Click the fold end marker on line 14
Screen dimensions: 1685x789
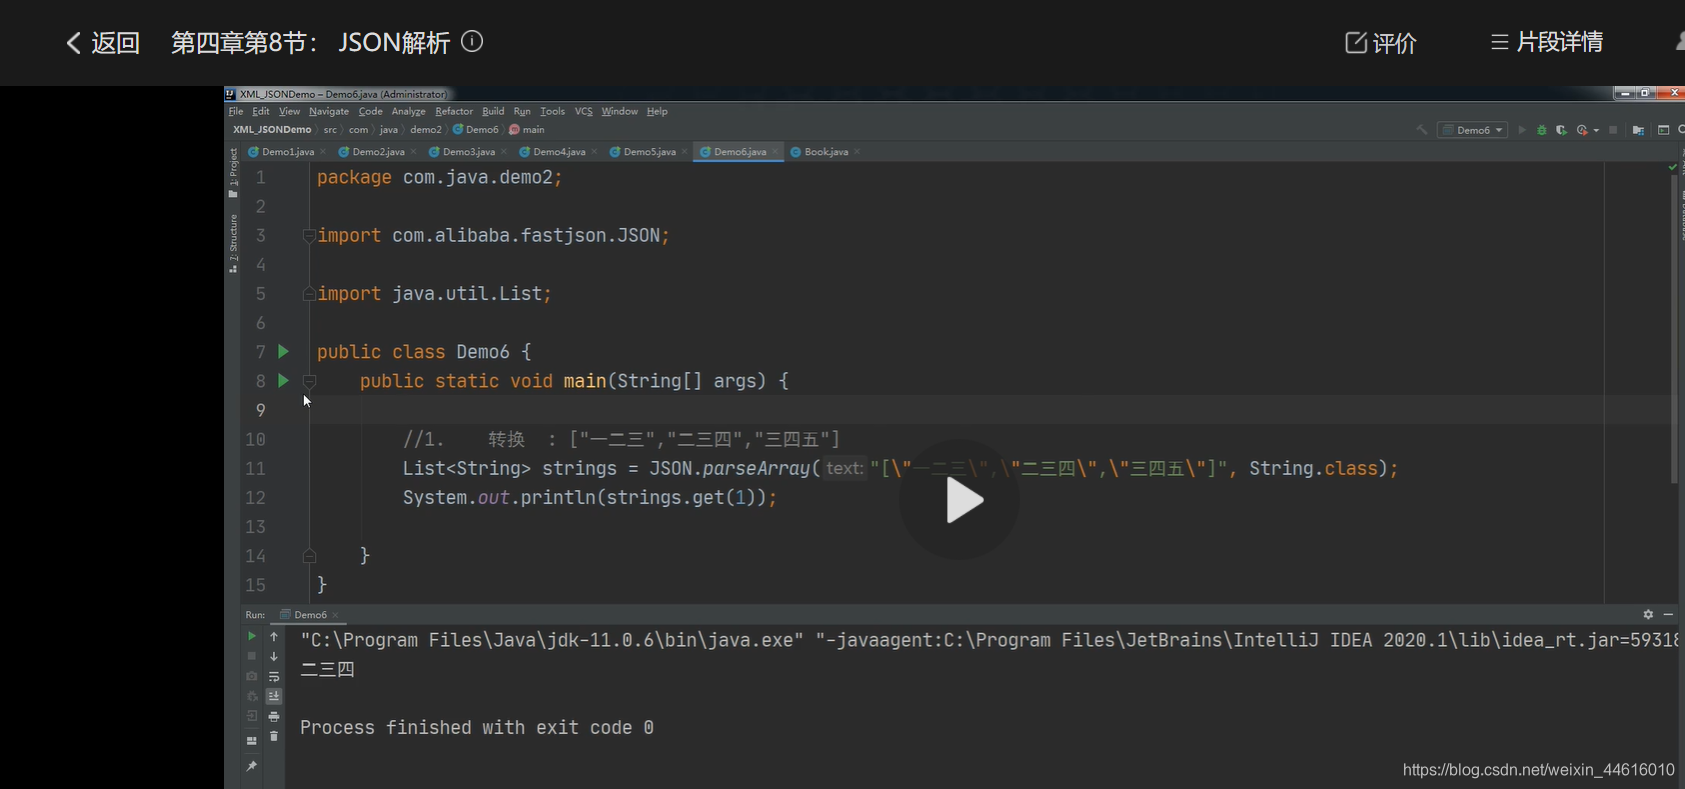click(309, 556)
